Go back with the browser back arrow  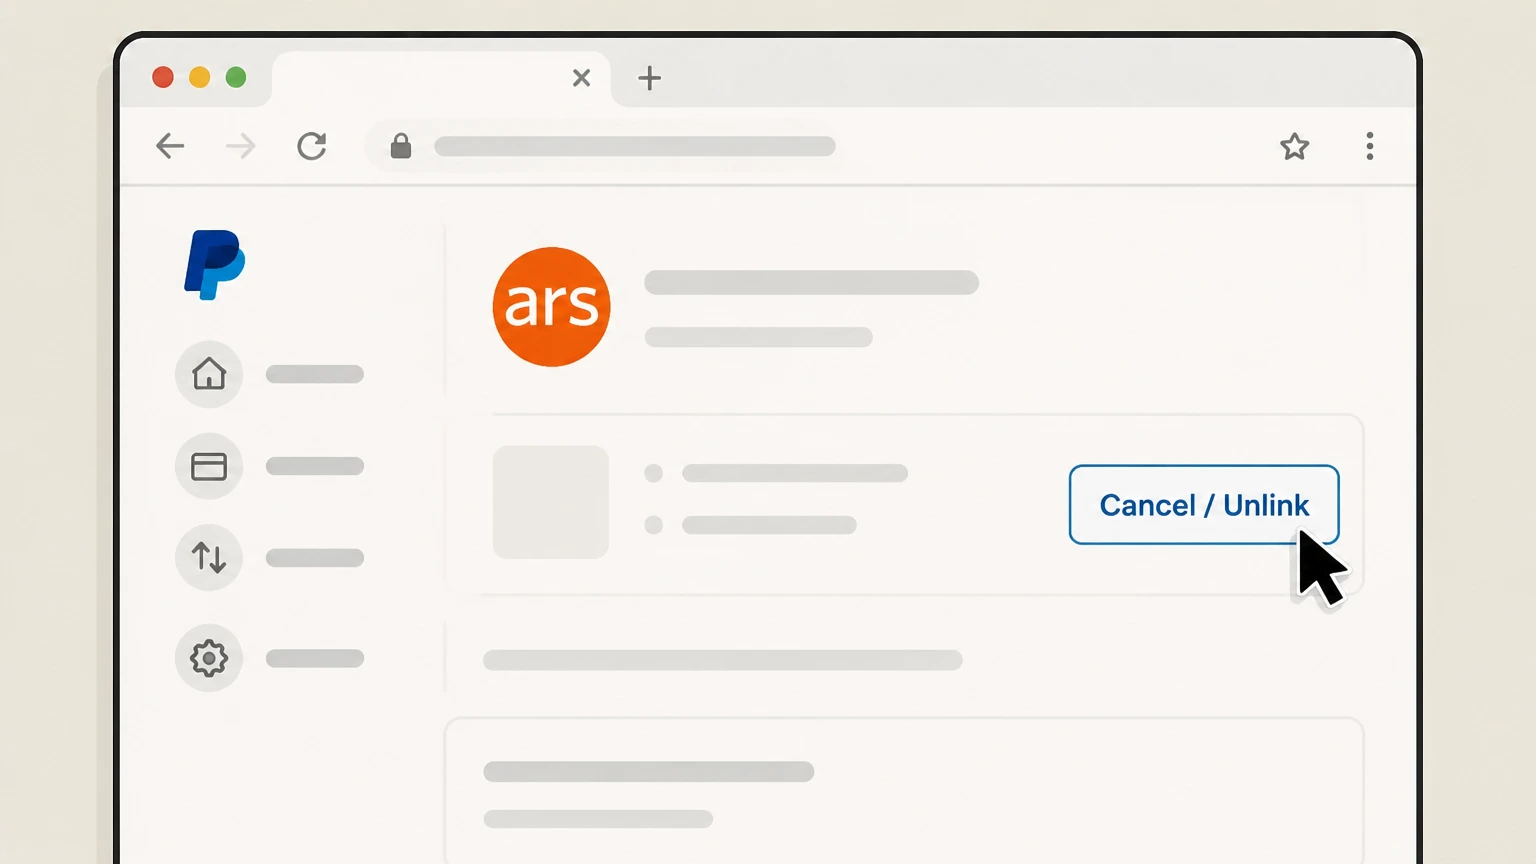coord(170,146)
